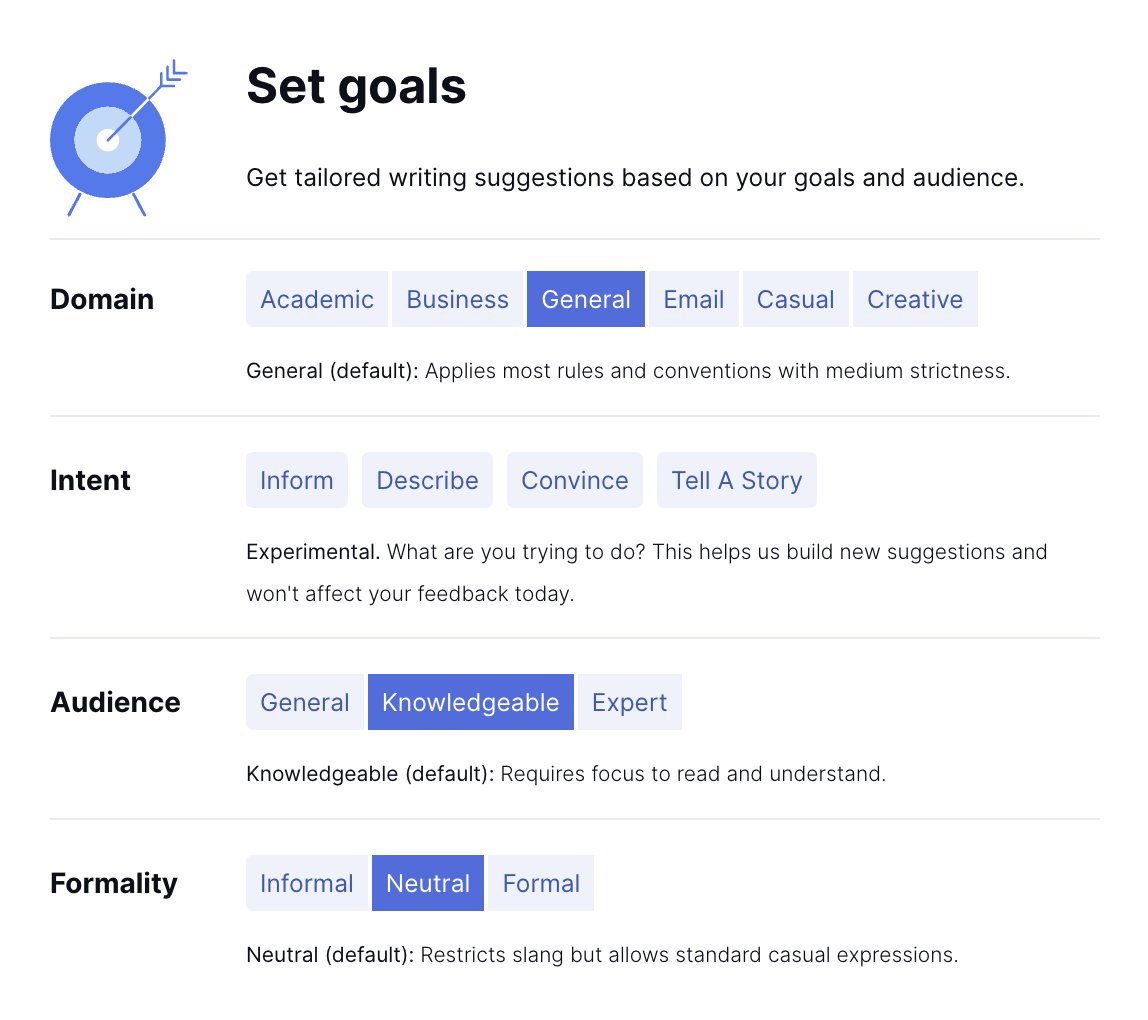This screenshot has width=1148, height=1020.
Task: Select Informal formality
Action: (x=307, y=883)
